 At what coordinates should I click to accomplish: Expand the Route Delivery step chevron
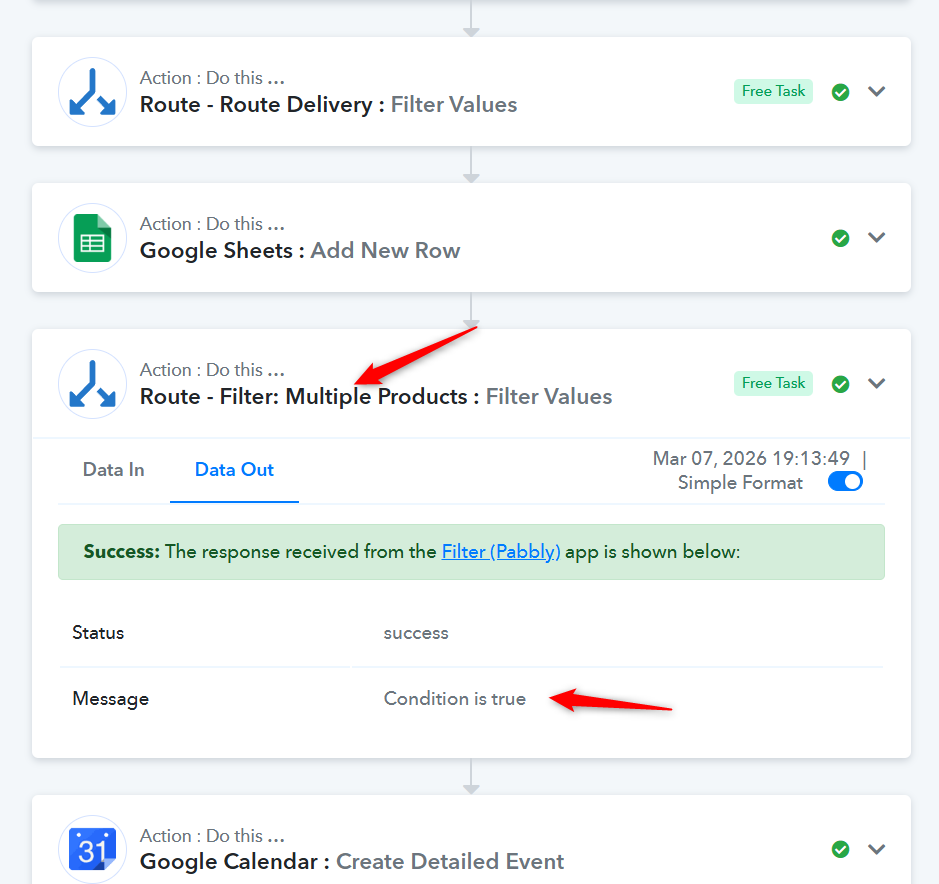(877, 92)
